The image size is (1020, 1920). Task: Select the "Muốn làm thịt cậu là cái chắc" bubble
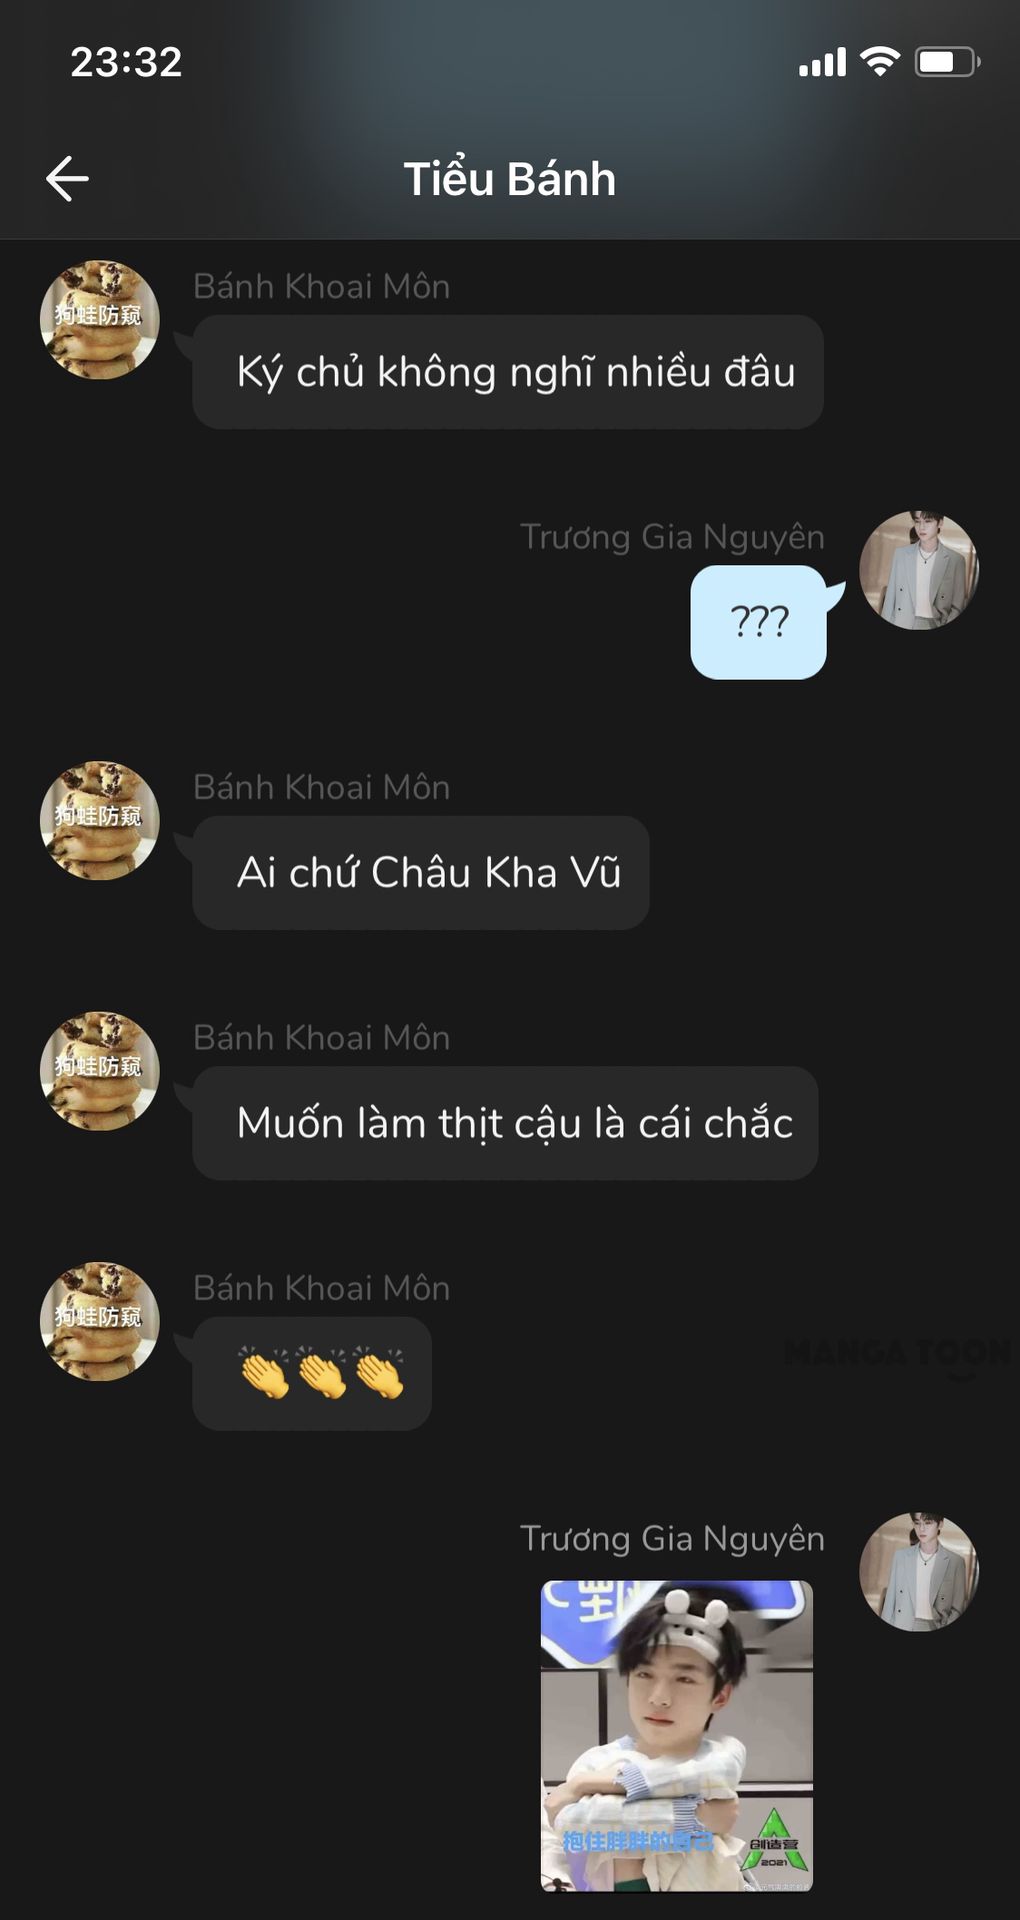(505, 1123)
